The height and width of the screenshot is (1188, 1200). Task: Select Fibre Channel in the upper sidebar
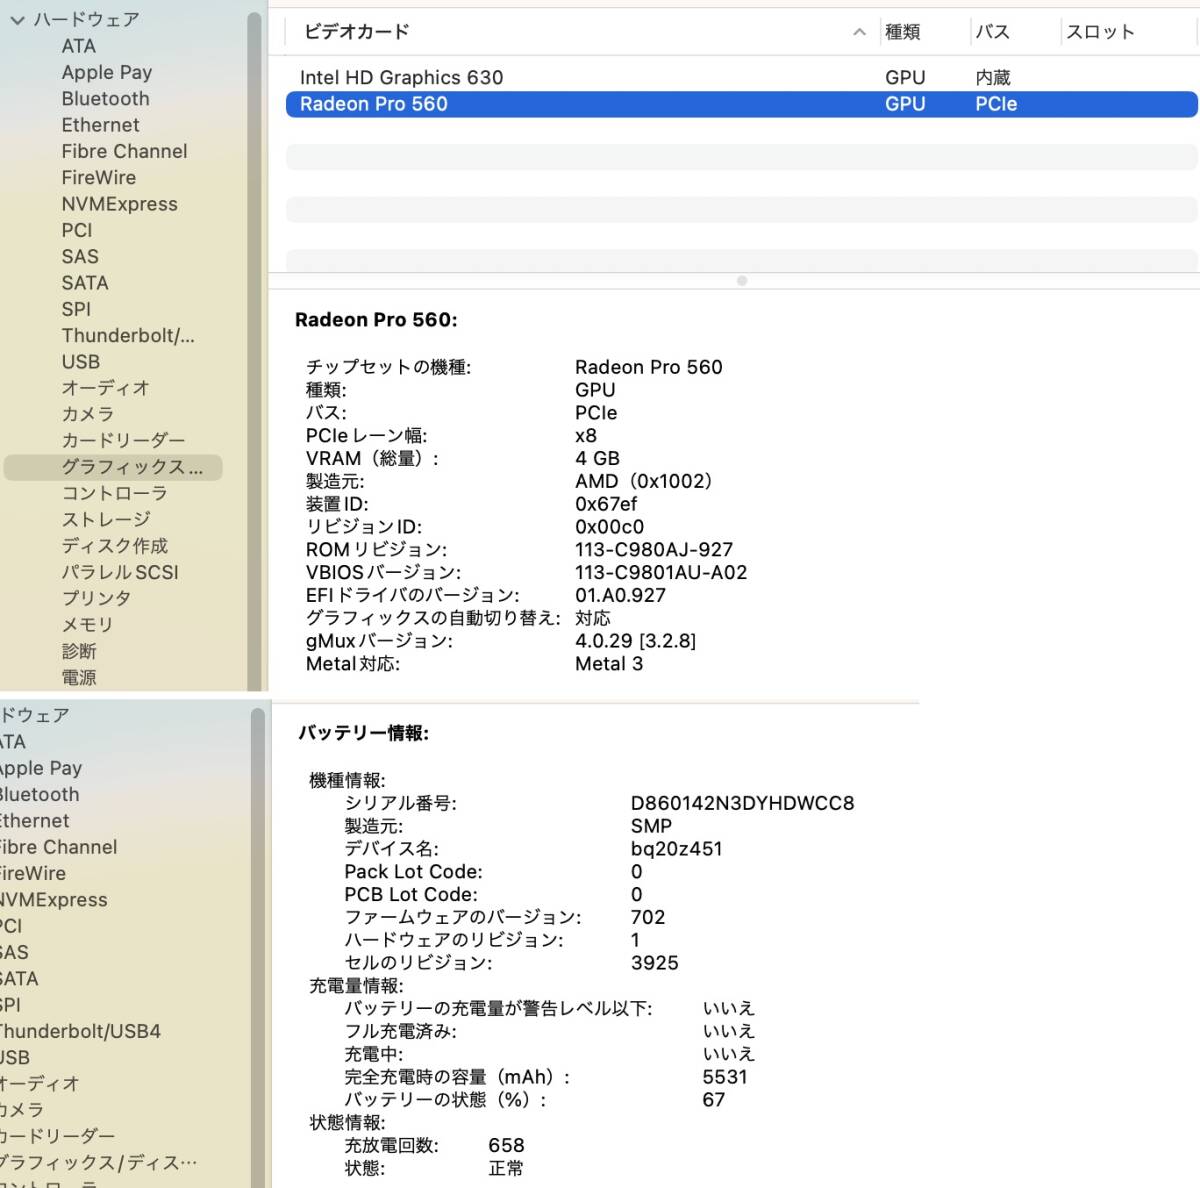coord(124,151)
